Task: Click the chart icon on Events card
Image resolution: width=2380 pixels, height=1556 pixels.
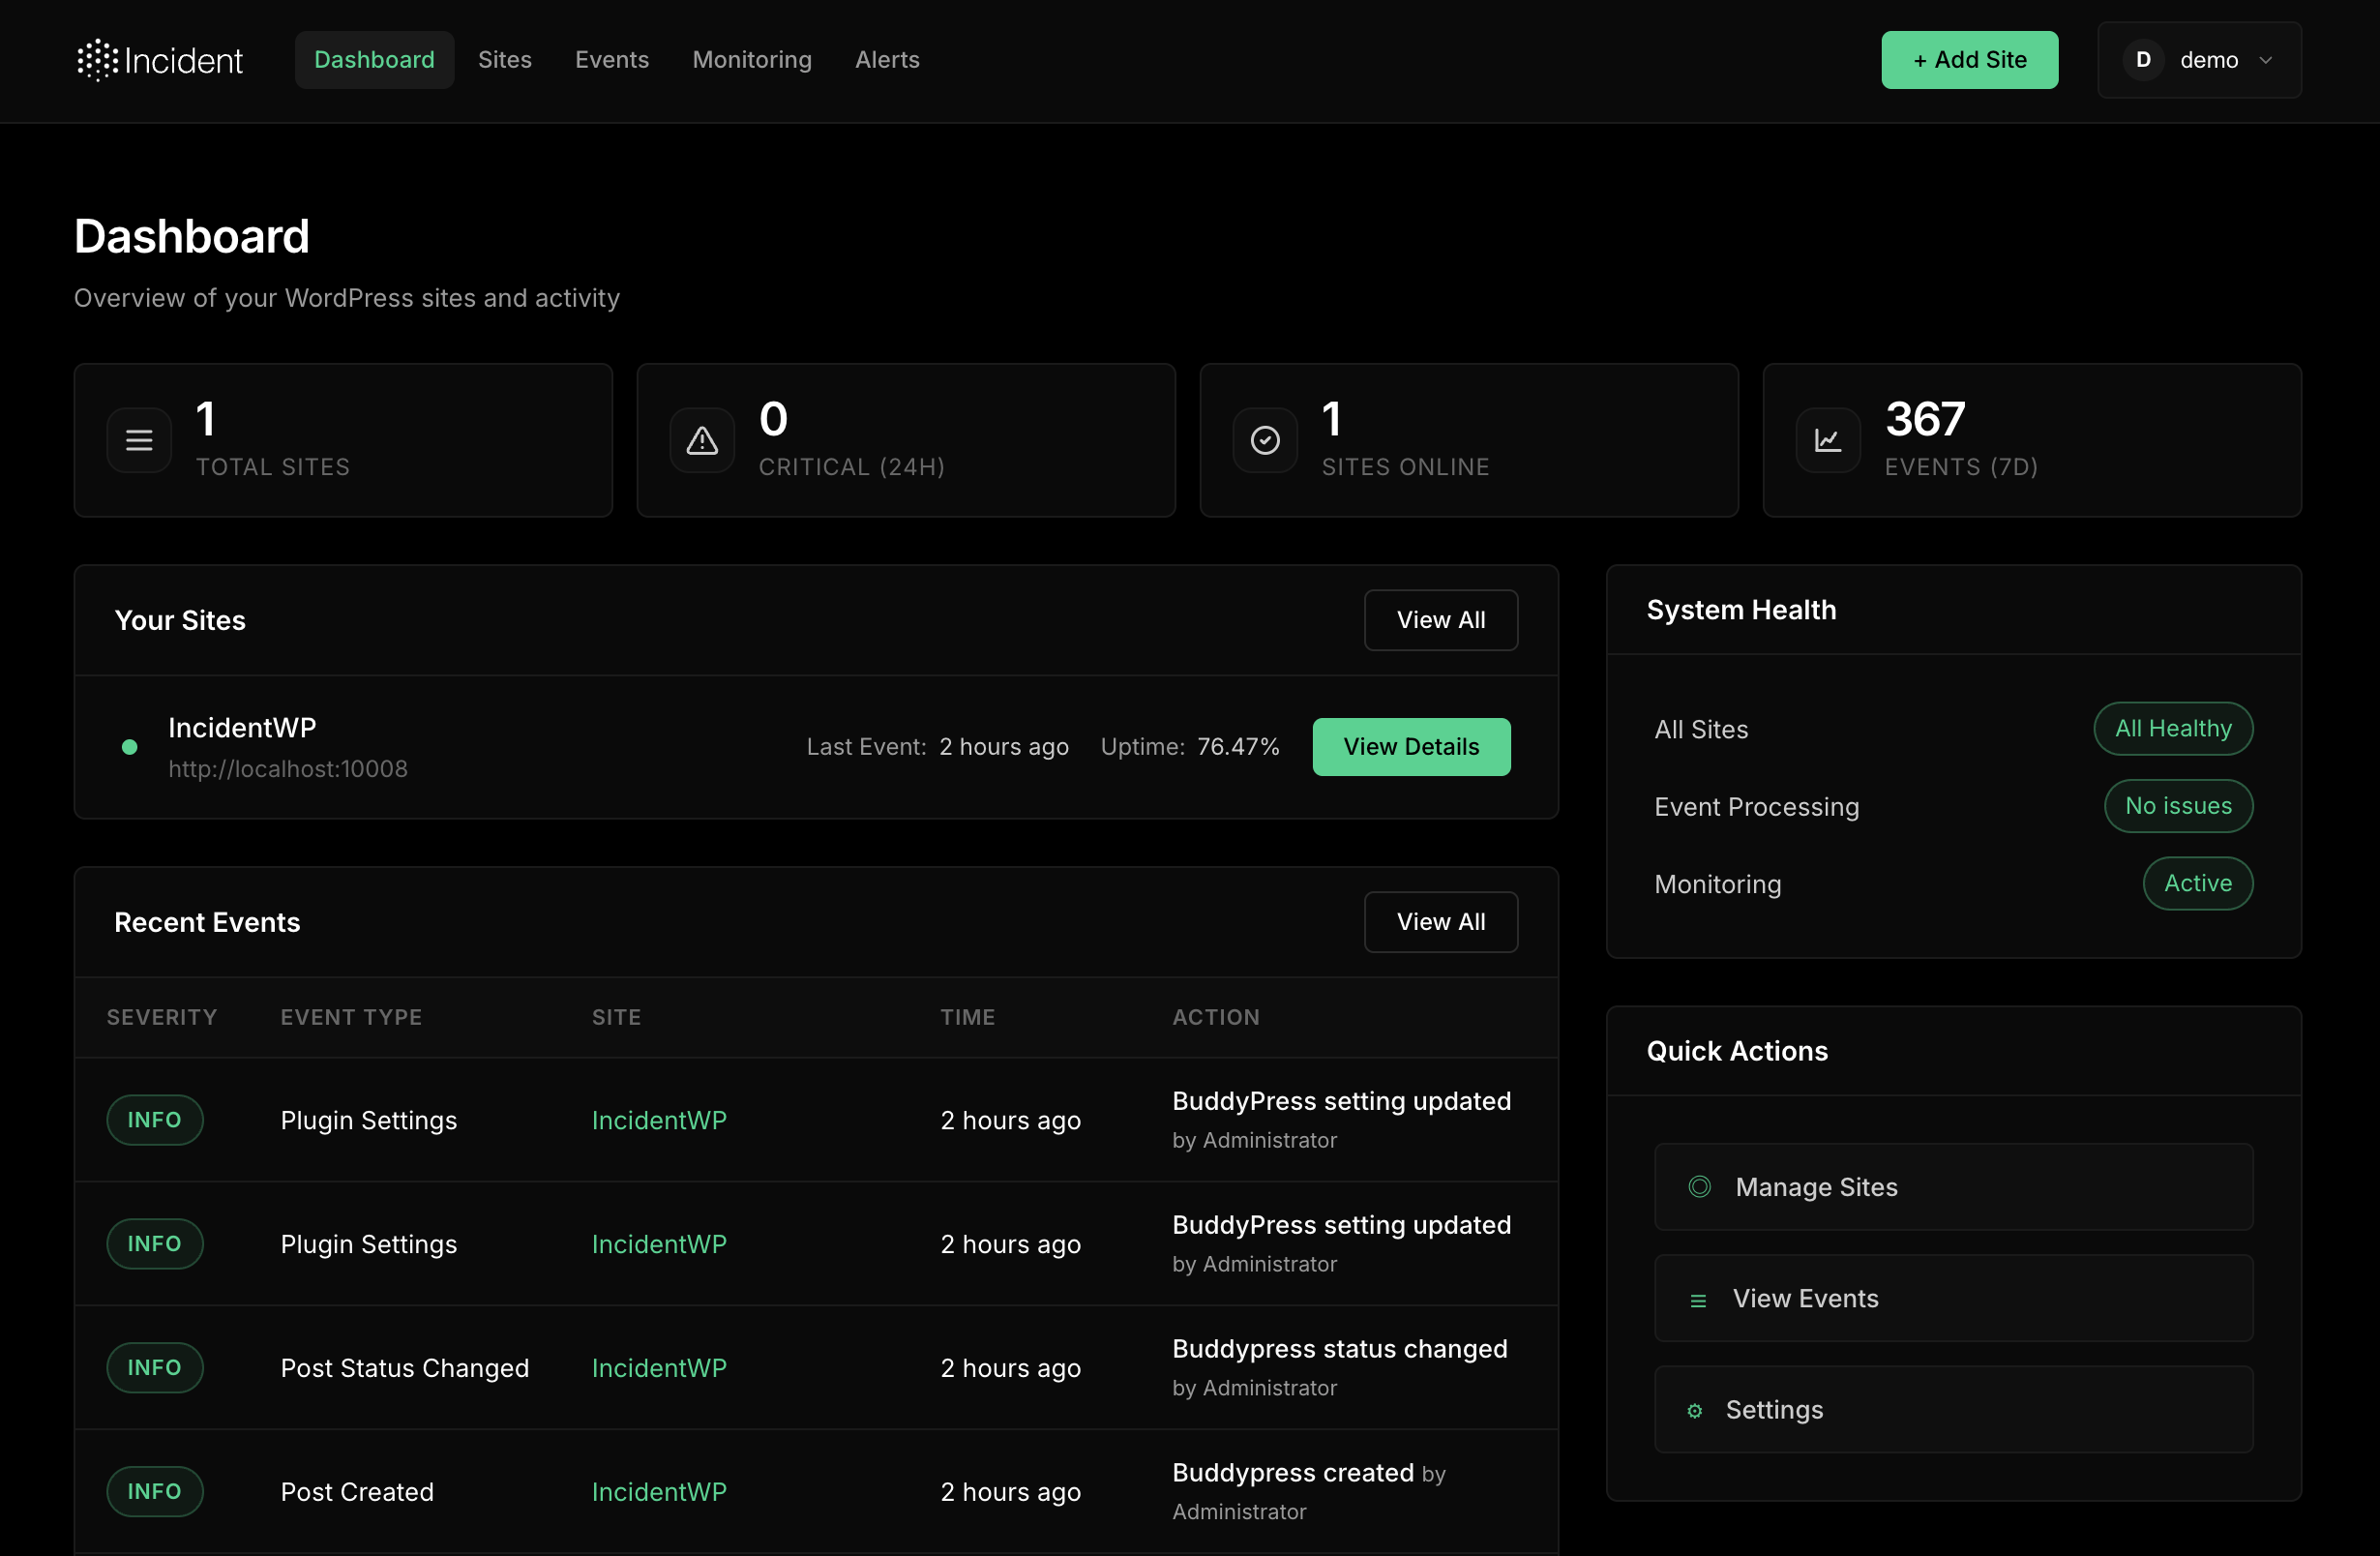Action: pyautogui.click(x=1827, y=440)
